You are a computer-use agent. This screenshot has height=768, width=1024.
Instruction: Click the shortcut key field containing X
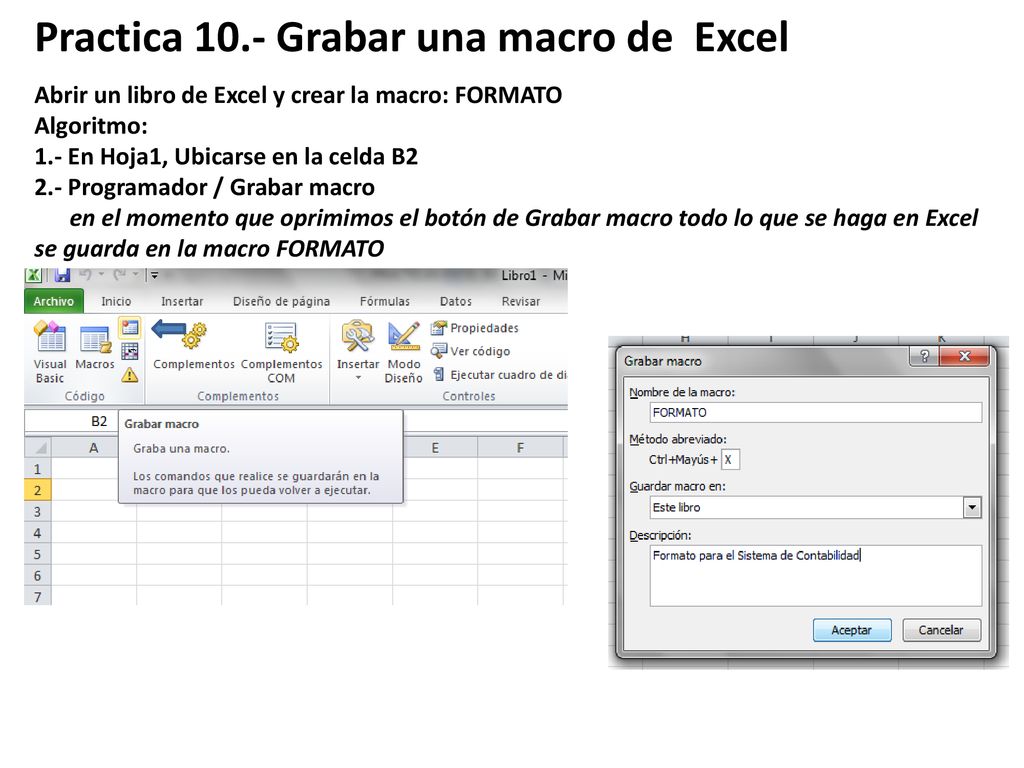click(x=730, y=460)
